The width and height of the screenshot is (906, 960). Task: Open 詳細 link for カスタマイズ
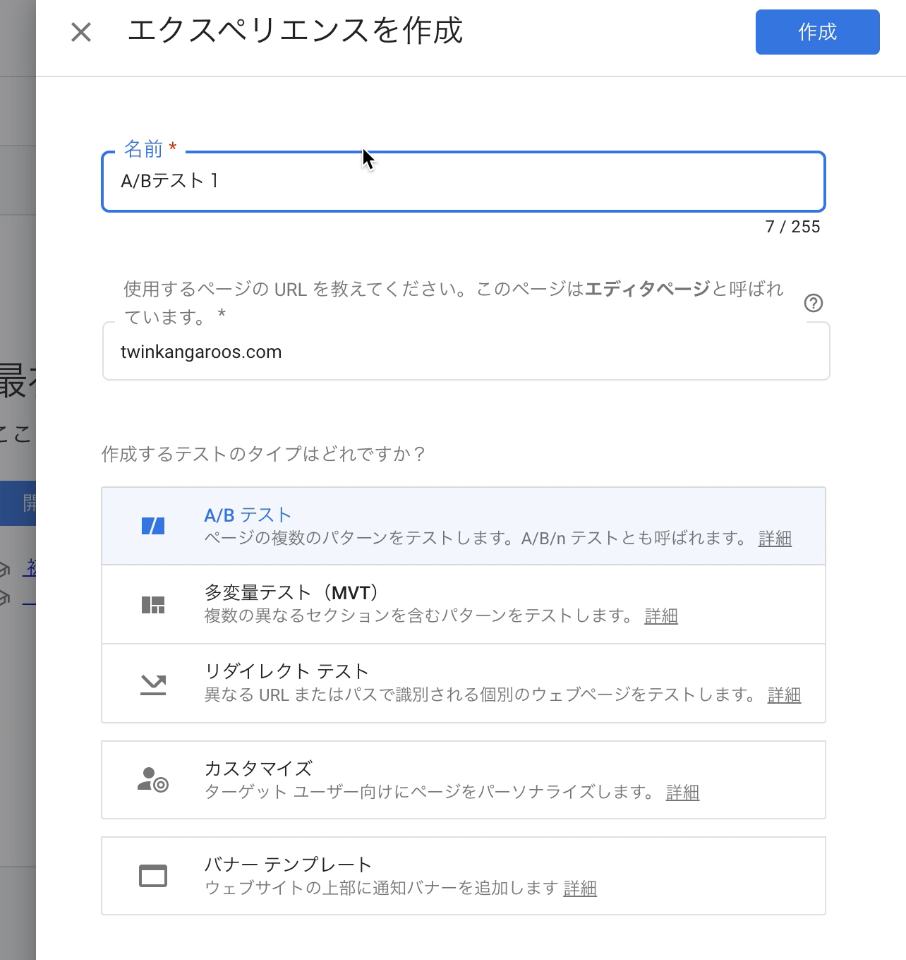(683, 792)
